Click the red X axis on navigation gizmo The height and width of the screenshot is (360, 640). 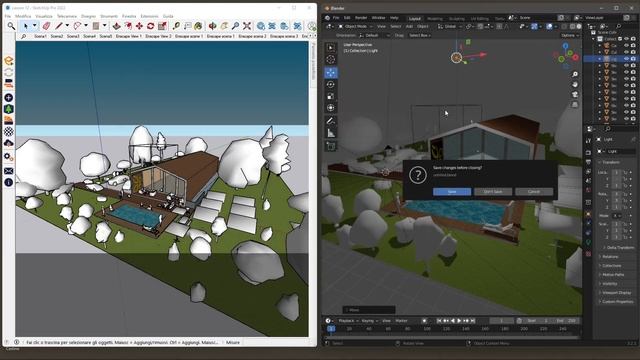[576, 58]
